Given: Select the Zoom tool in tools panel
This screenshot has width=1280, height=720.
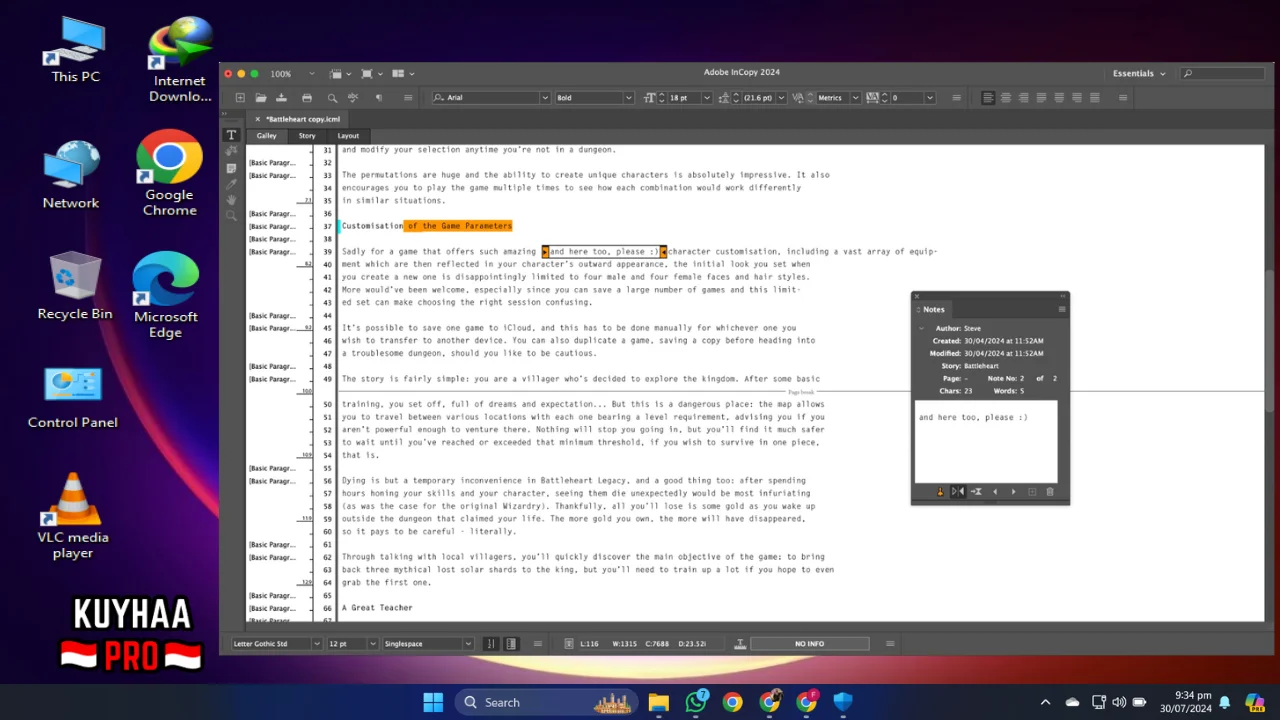Looking at the screenshot, I should point(231,216).
